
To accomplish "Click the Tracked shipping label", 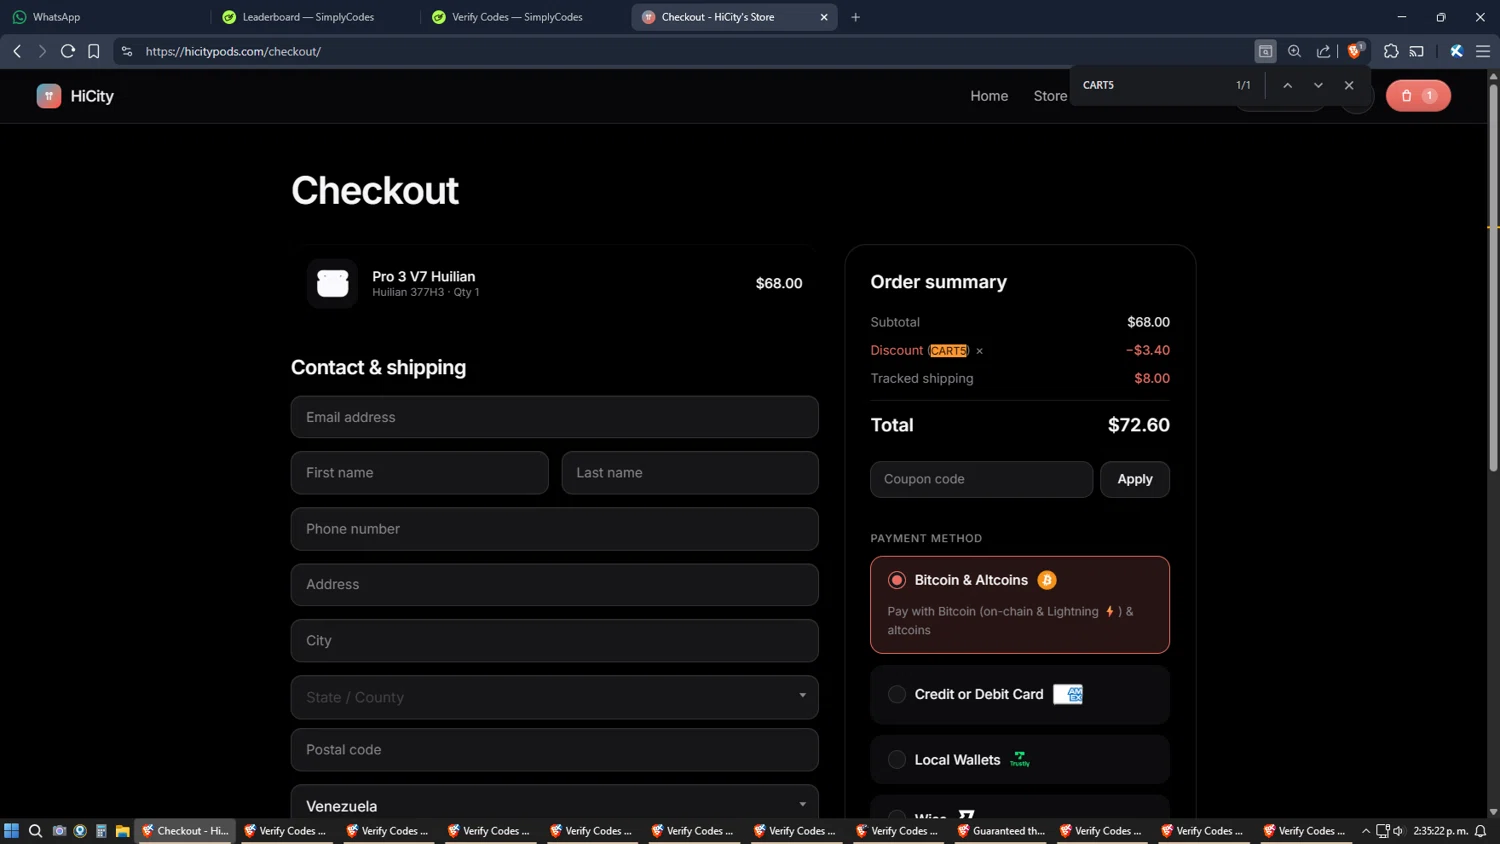I will 922,378.
